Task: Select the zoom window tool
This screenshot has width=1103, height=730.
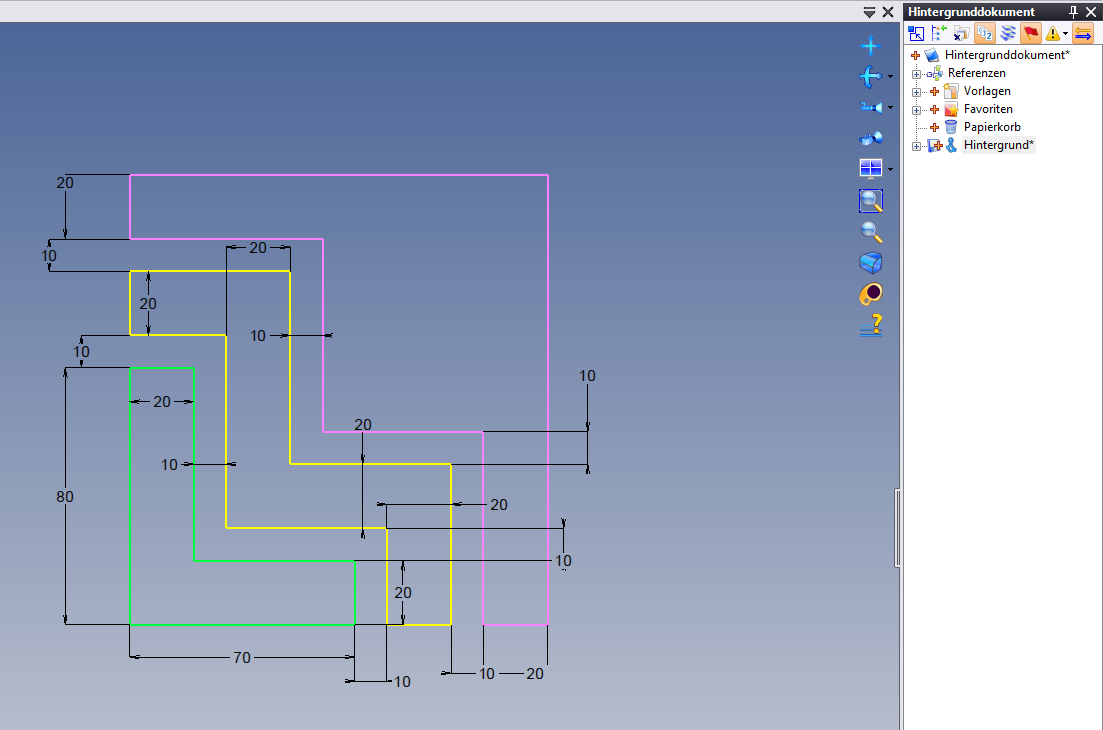Action: coord(871,201)
